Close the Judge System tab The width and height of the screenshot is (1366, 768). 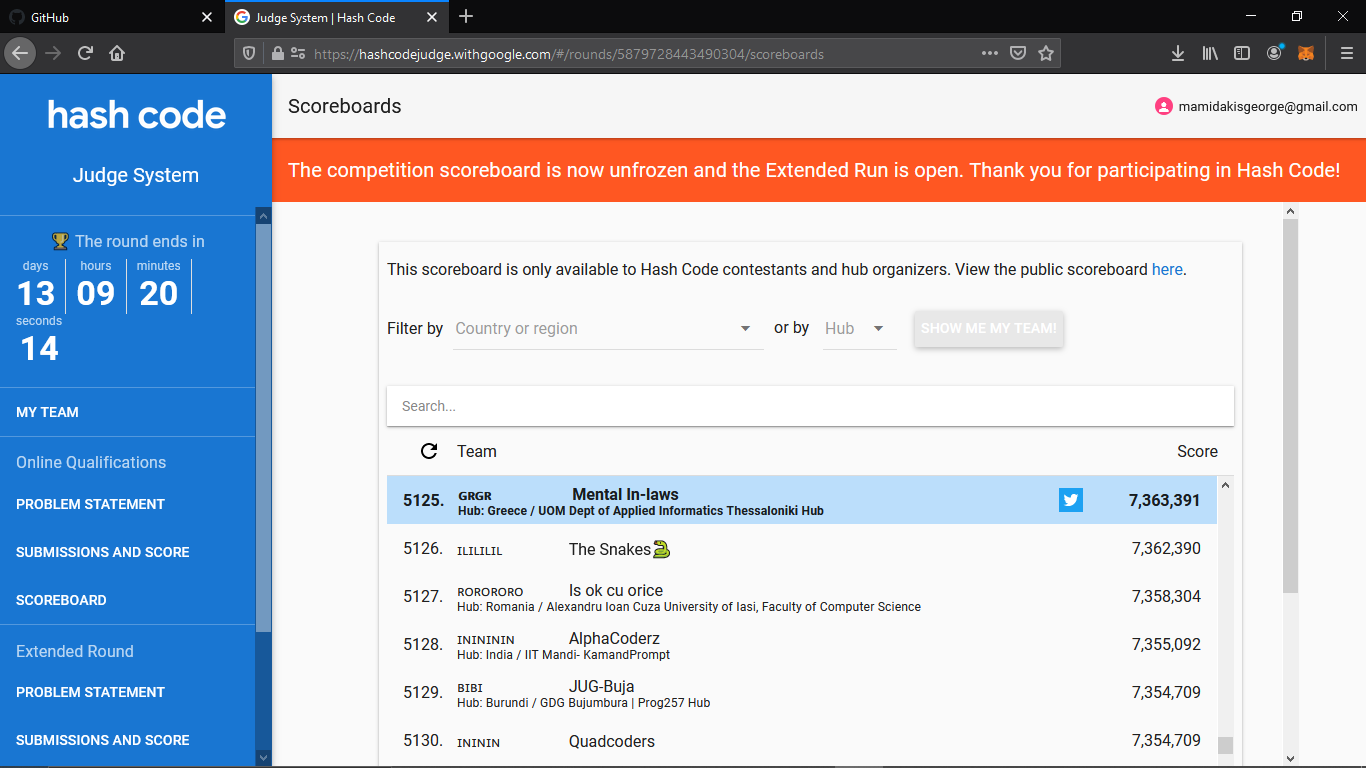coord(433,18)
